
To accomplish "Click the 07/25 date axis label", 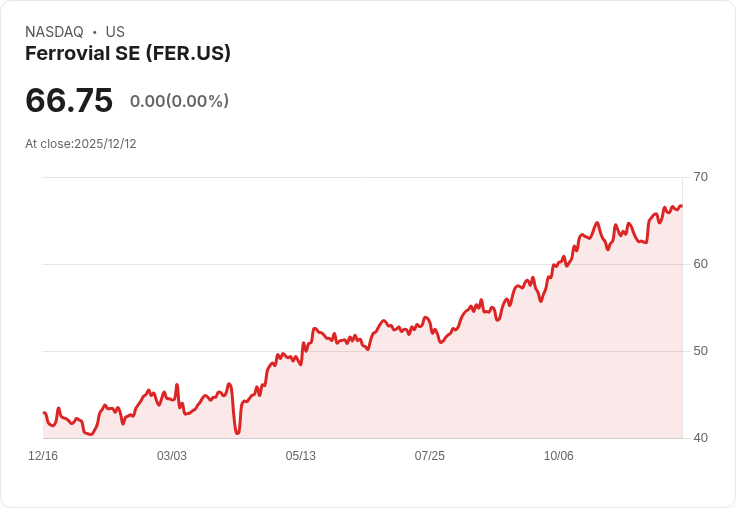I will [x=429, y=456].
